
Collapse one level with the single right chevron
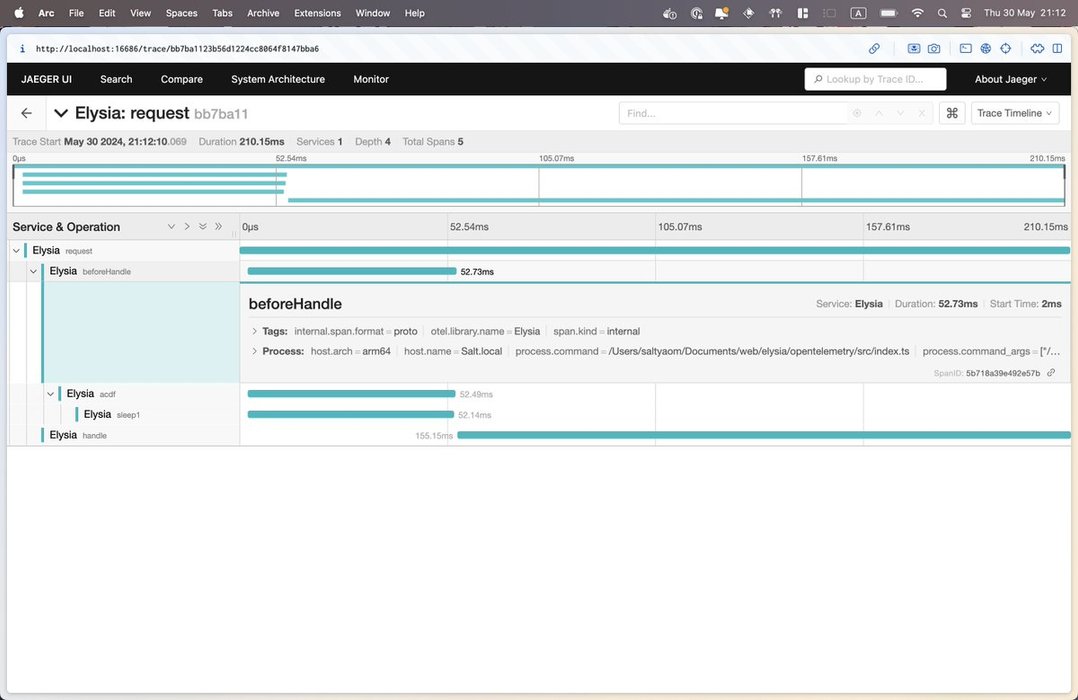point(187,226)
